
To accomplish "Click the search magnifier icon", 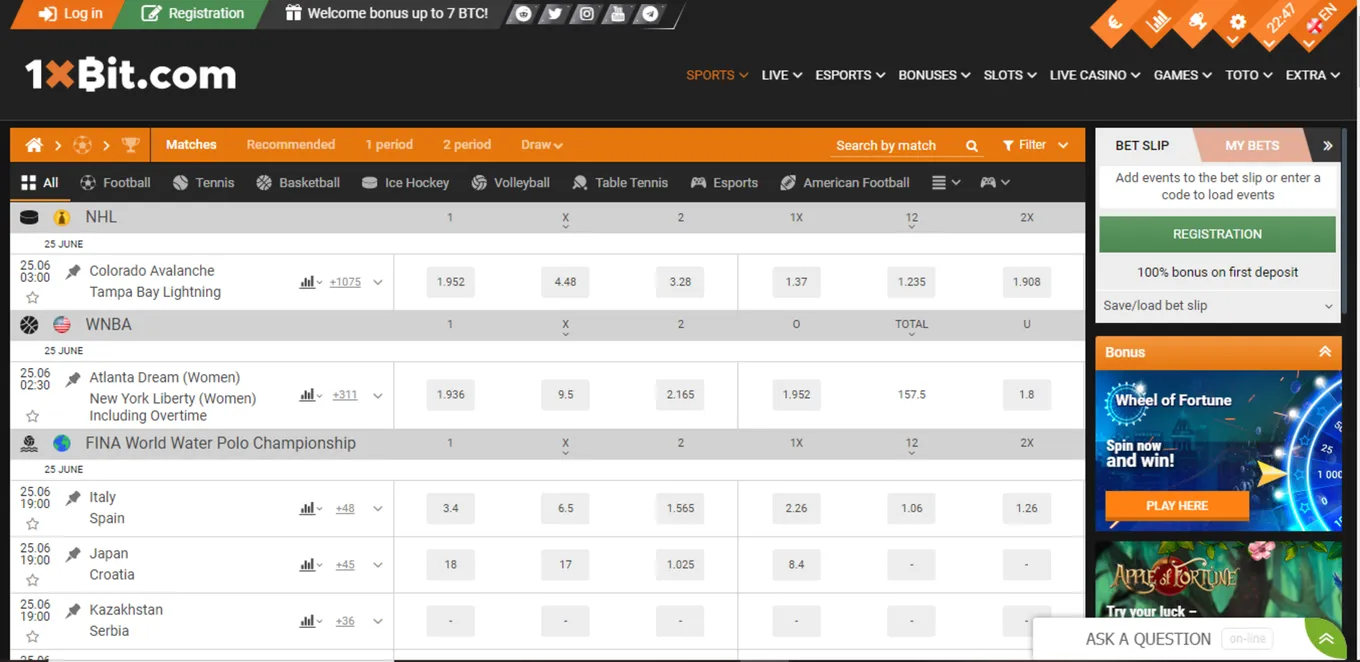I will (x=971, y=146).
